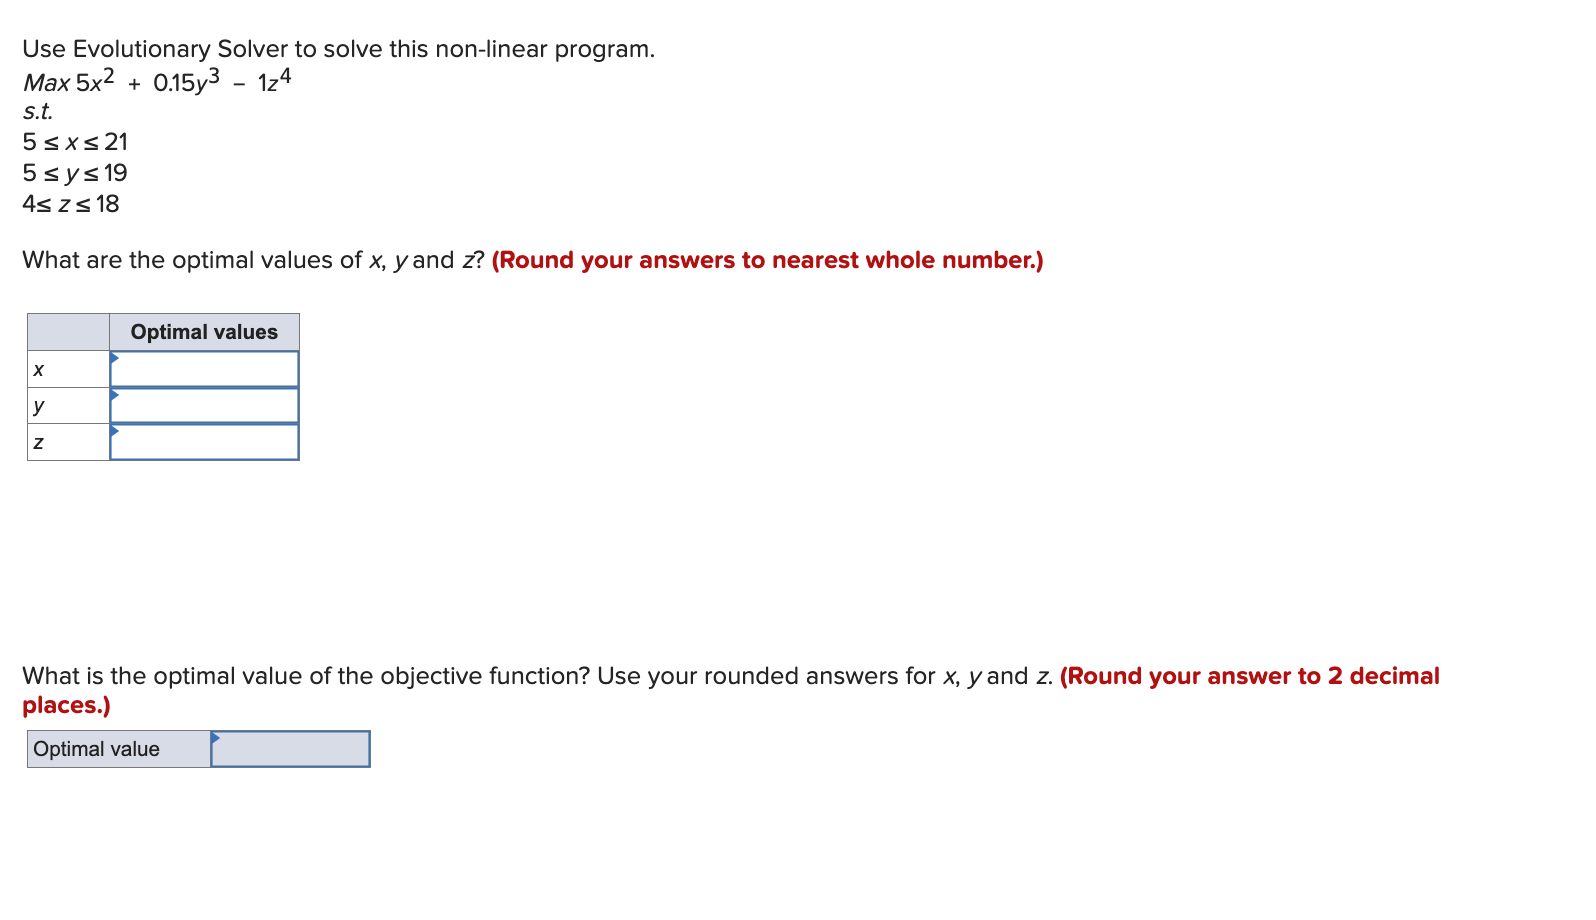The image size is (1596, 920).
Task: Click the red instruction about 2 decimal places
Action: pos(1249,675)
